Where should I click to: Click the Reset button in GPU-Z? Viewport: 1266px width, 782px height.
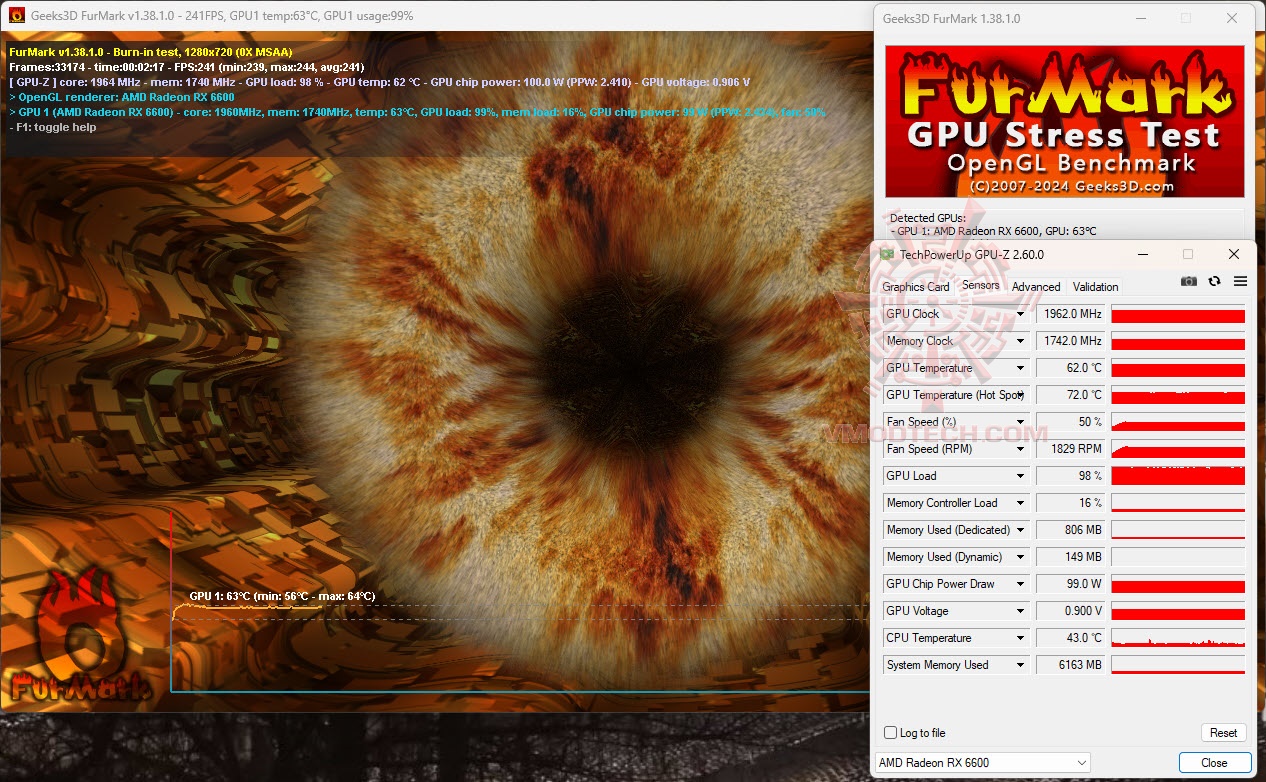click(1223, 733)
